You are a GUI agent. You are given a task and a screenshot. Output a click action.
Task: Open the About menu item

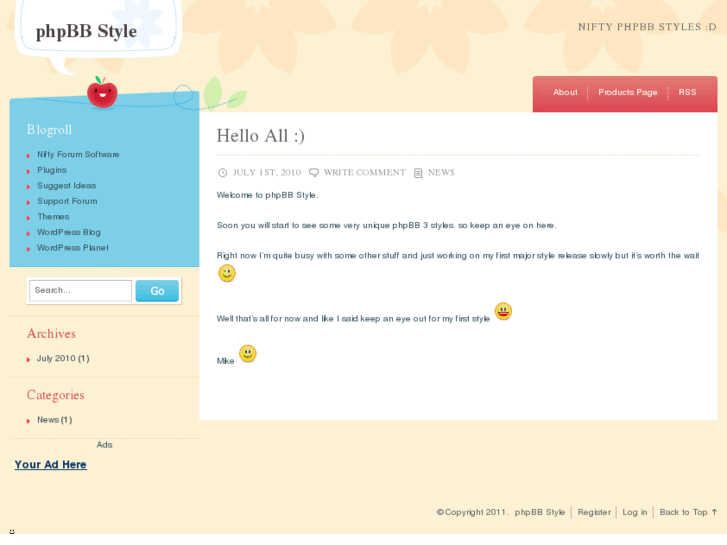565,92
